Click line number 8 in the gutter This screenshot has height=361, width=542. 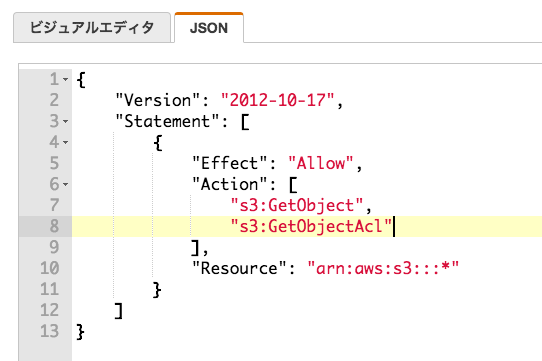[54, 226]
